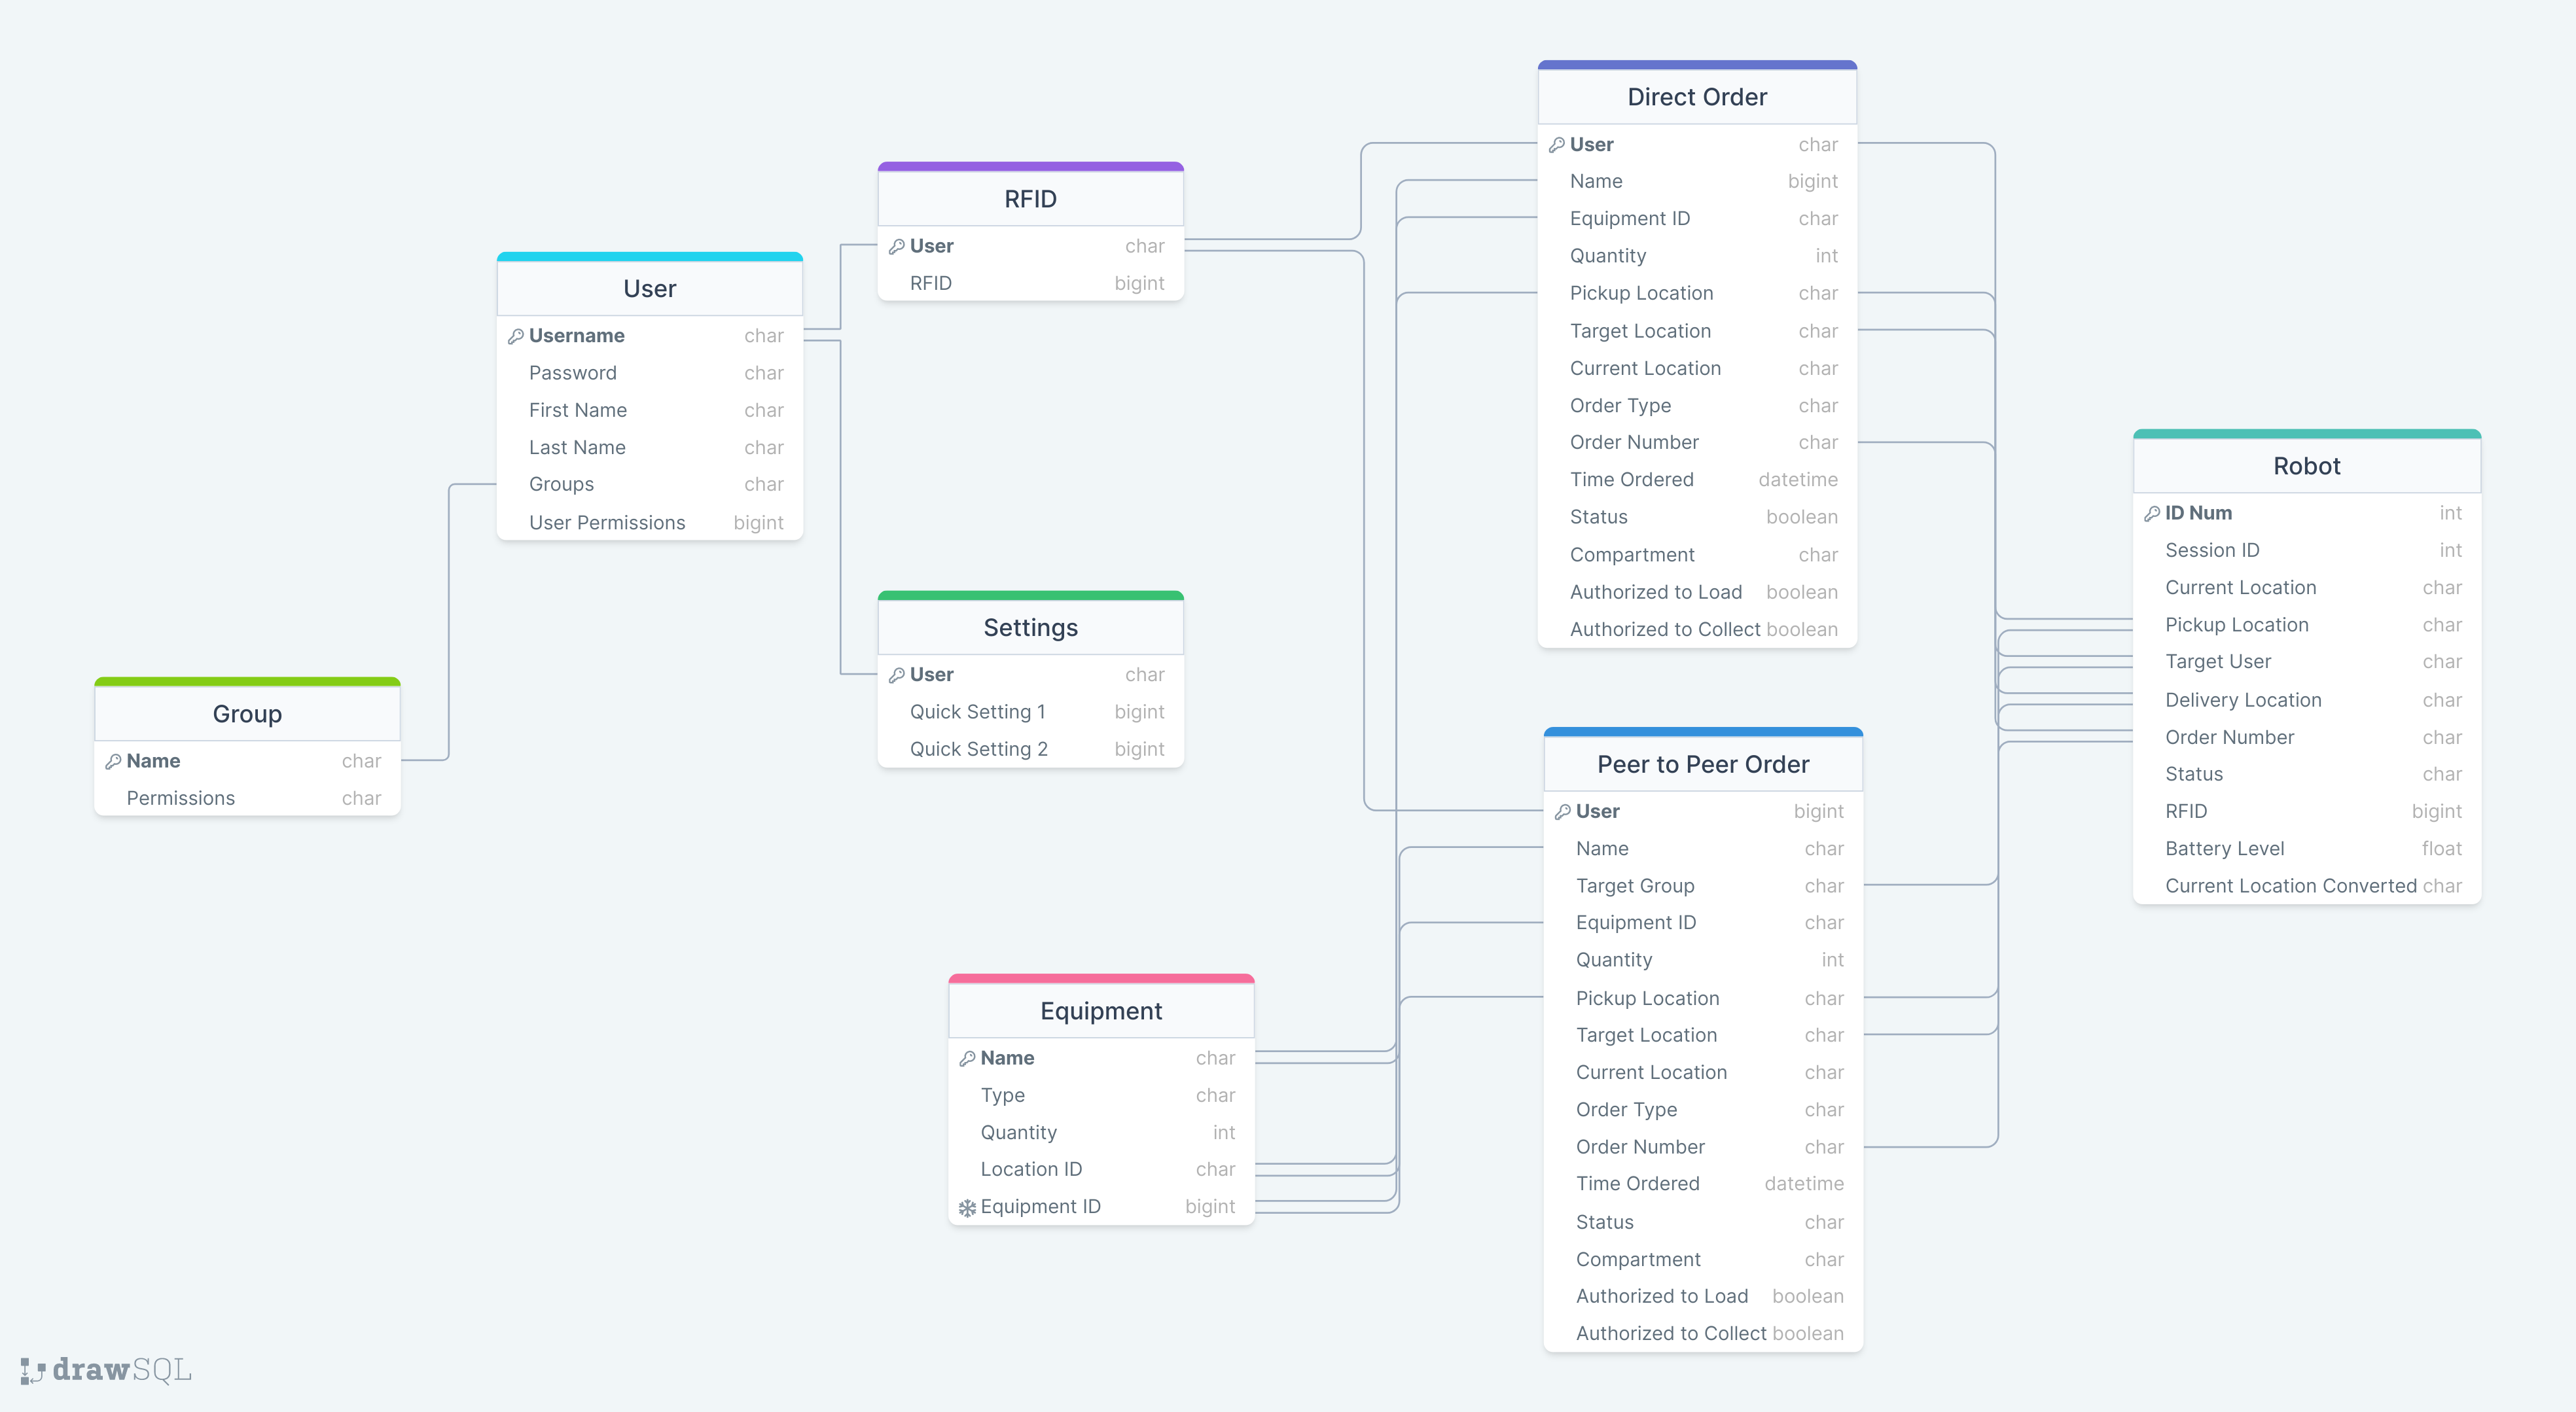The image size is (2576, 1412).
Task: Click the snowflake icon next to Equipment ID
Action: coord(967,1207)
